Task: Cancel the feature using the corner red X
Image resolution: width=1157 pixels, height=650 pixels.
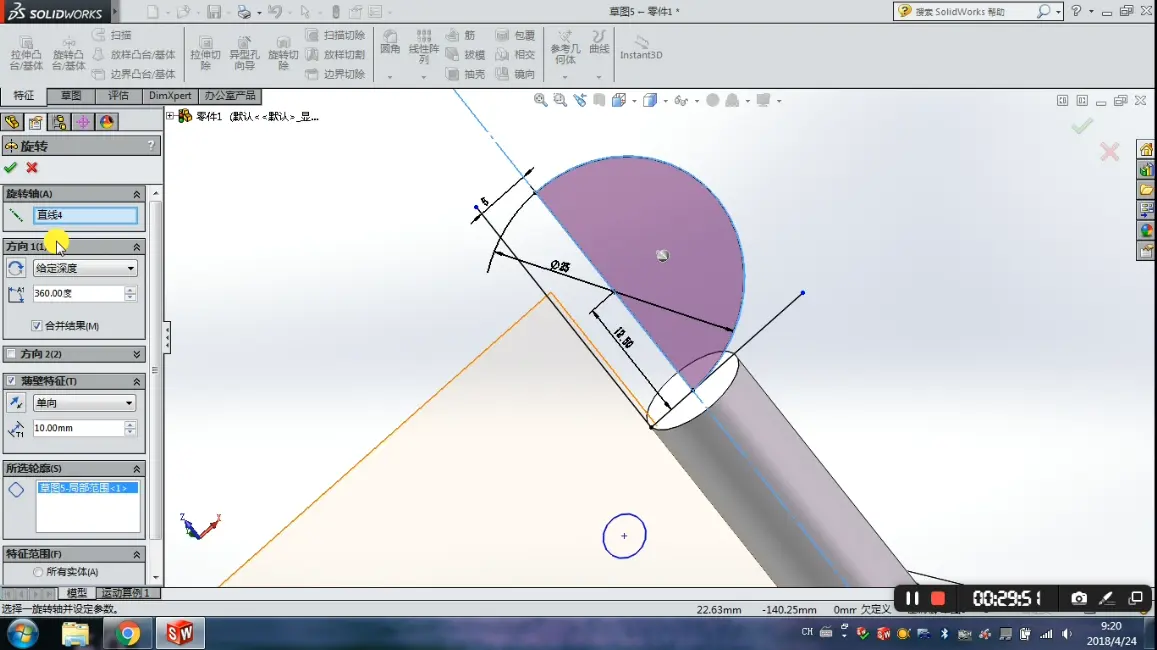Action: (1109, 152)
